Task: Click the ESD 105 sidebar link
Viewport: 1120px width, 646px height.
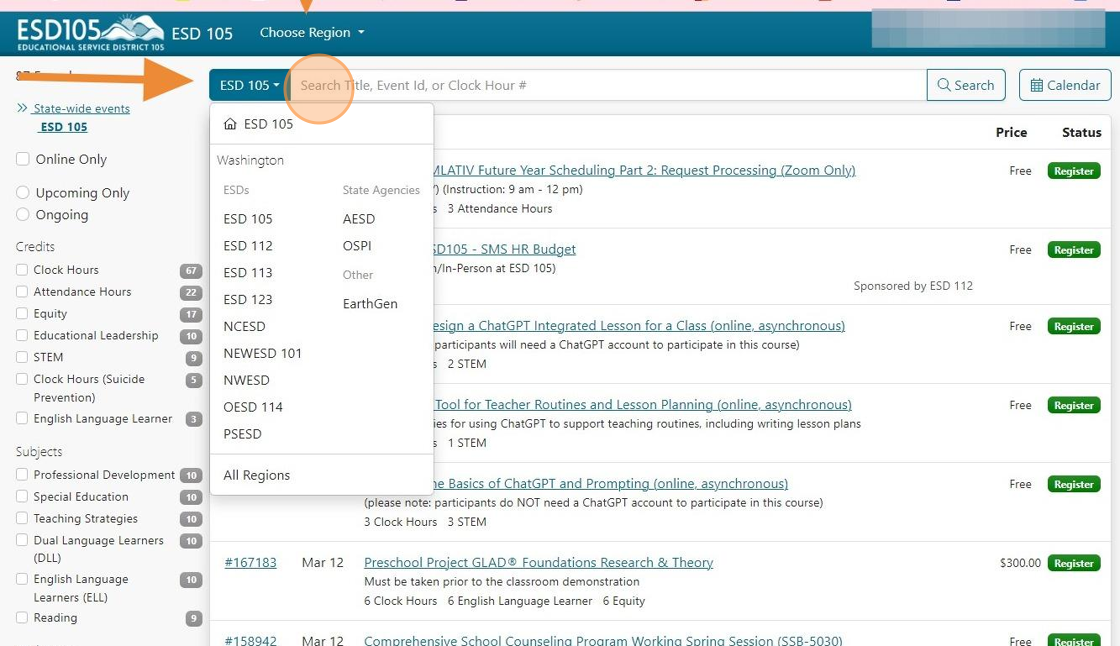Action: (64, 126)
